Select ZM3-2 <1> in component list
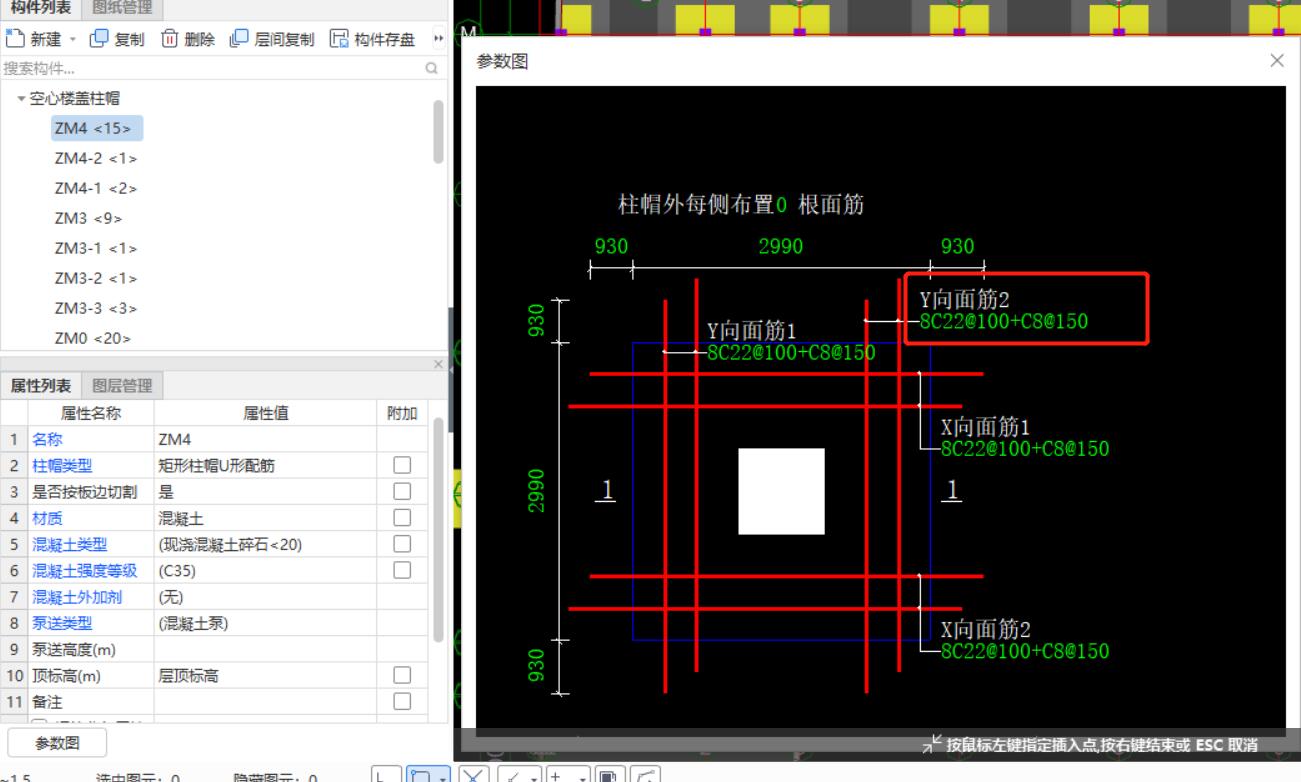The image size is (1301, 782). [96, 279]
